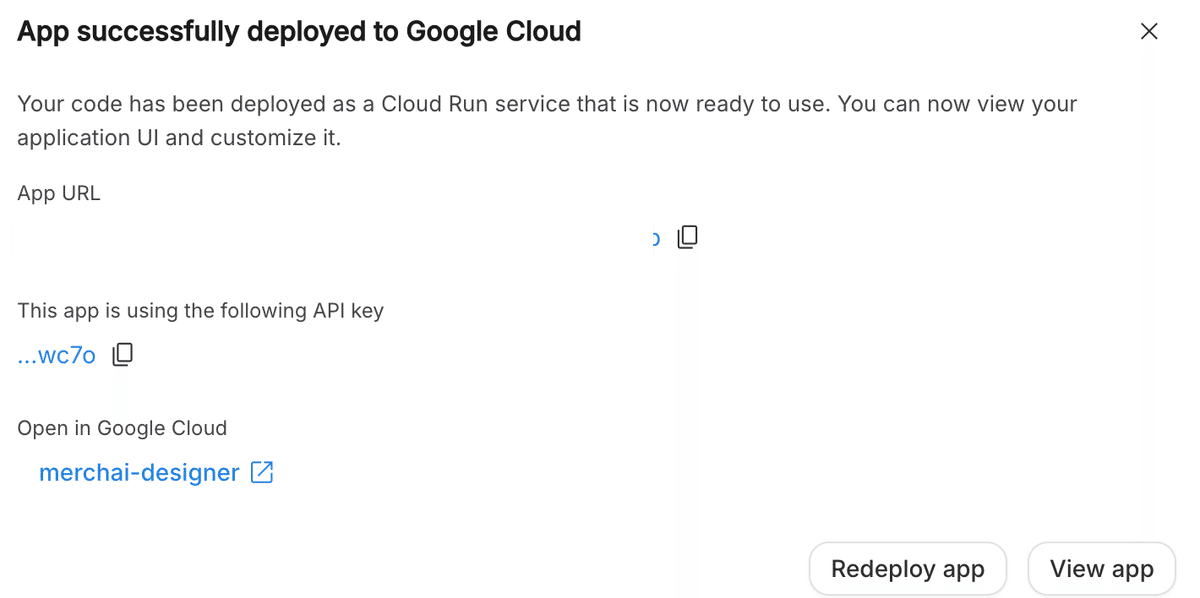The image size is (1200, 598).
Task: Click the 'Open in Google Cloud' label
Action: point(122,428)
